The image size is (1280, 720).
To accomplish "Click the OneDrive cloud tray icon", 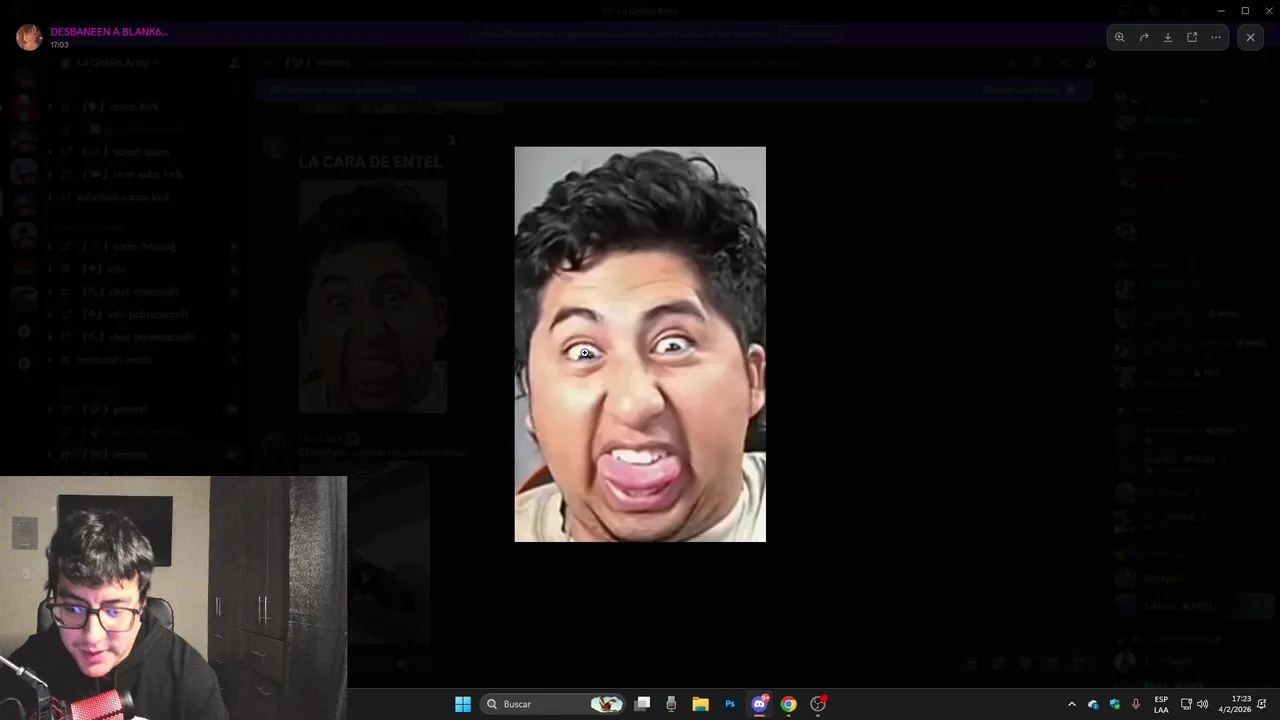I will click(1093, 704).
